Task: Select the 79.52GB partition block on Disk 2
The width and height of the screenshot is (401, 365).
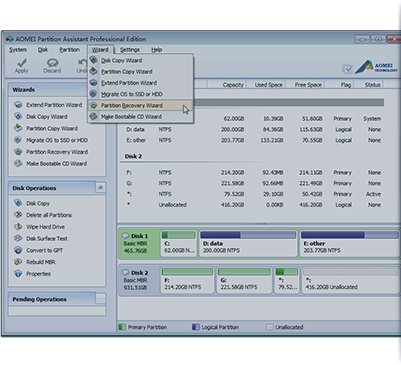Action: coord(287,280)
